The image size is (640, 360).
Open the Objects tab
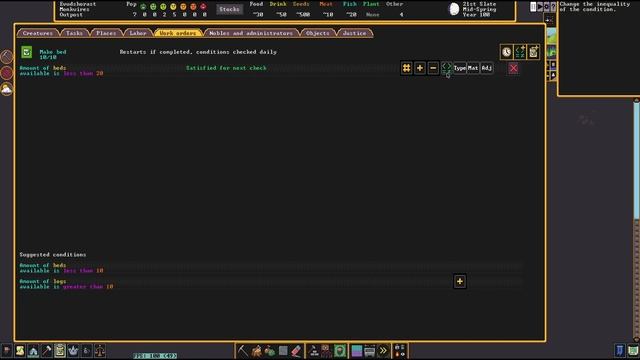[x=318, y=33]
